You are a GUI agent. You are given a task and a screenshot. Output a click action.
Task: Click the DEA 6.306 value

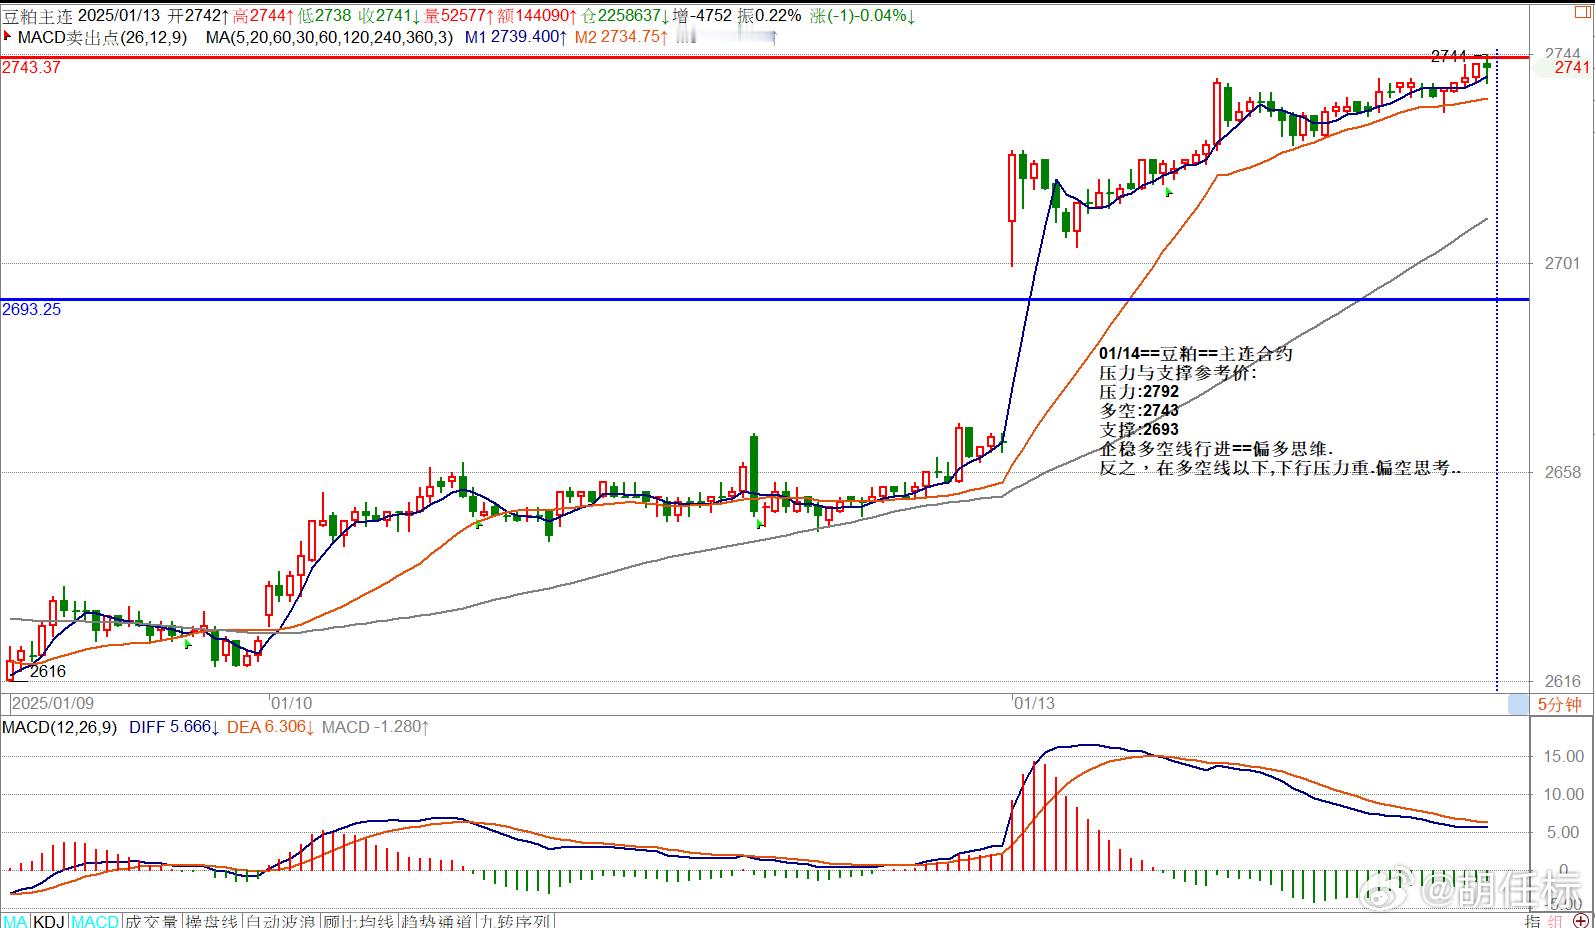(x=271, y=727)
